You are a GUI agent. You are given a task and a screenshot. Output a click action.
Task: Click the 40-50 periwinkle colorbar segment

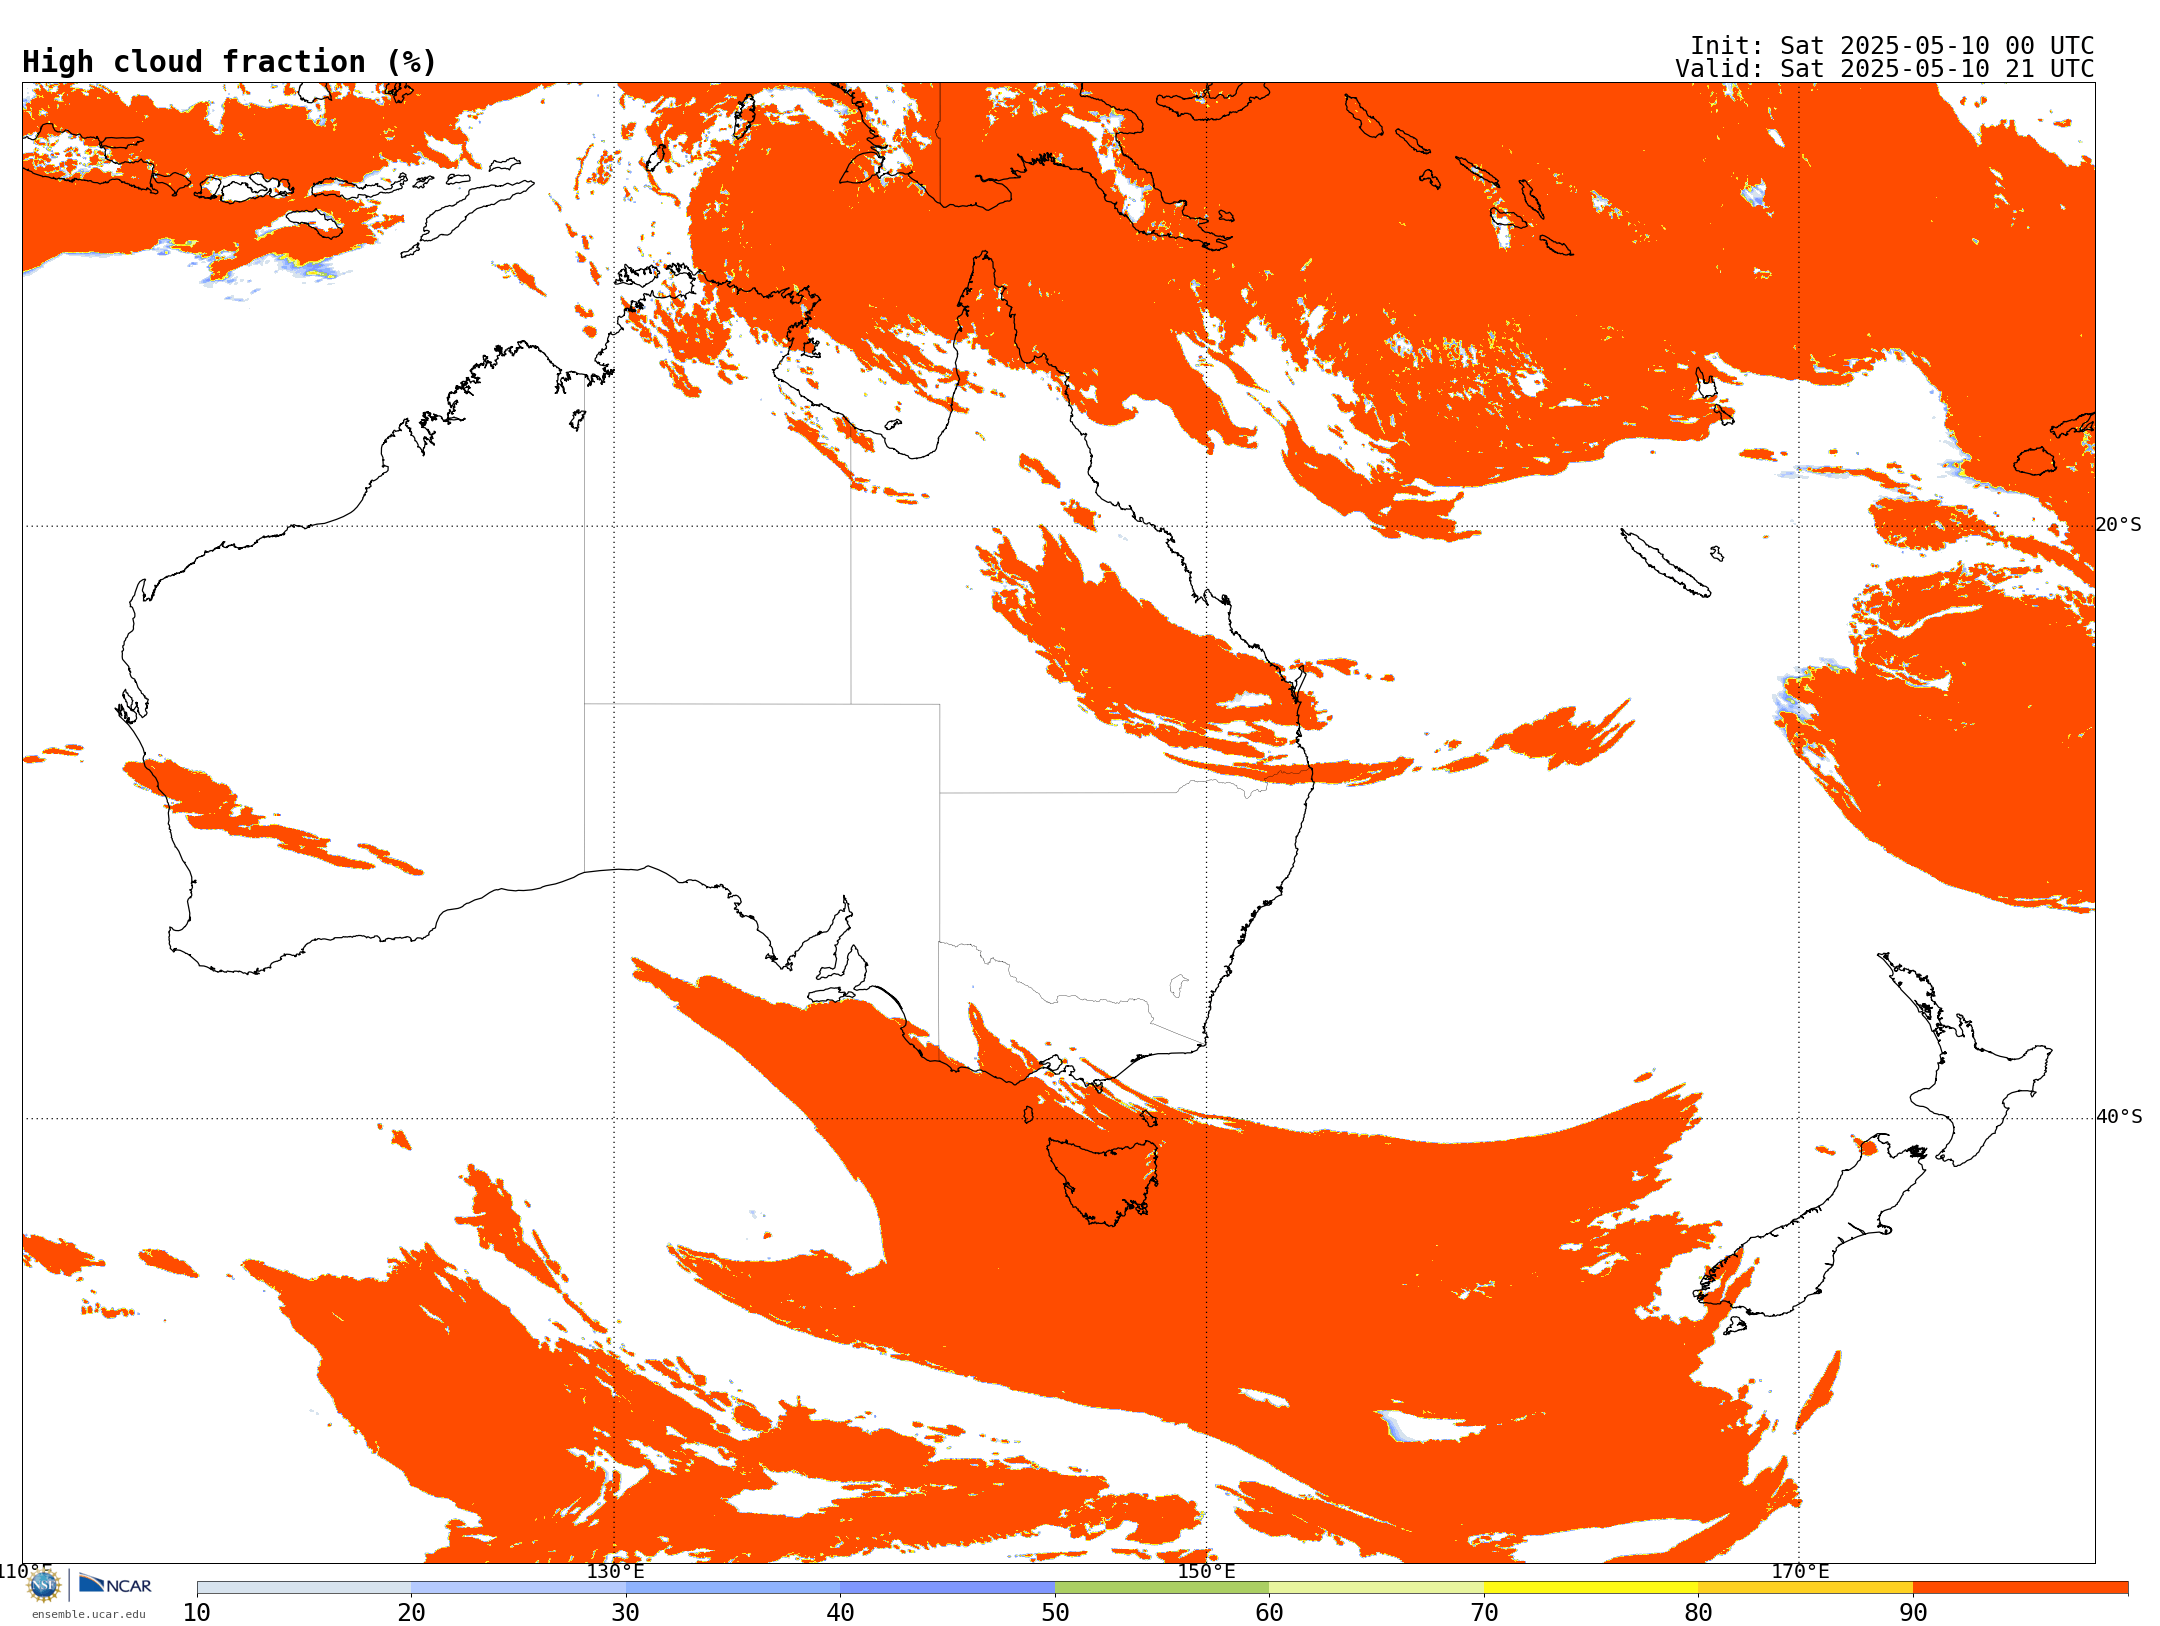[x=947, y=1588]
